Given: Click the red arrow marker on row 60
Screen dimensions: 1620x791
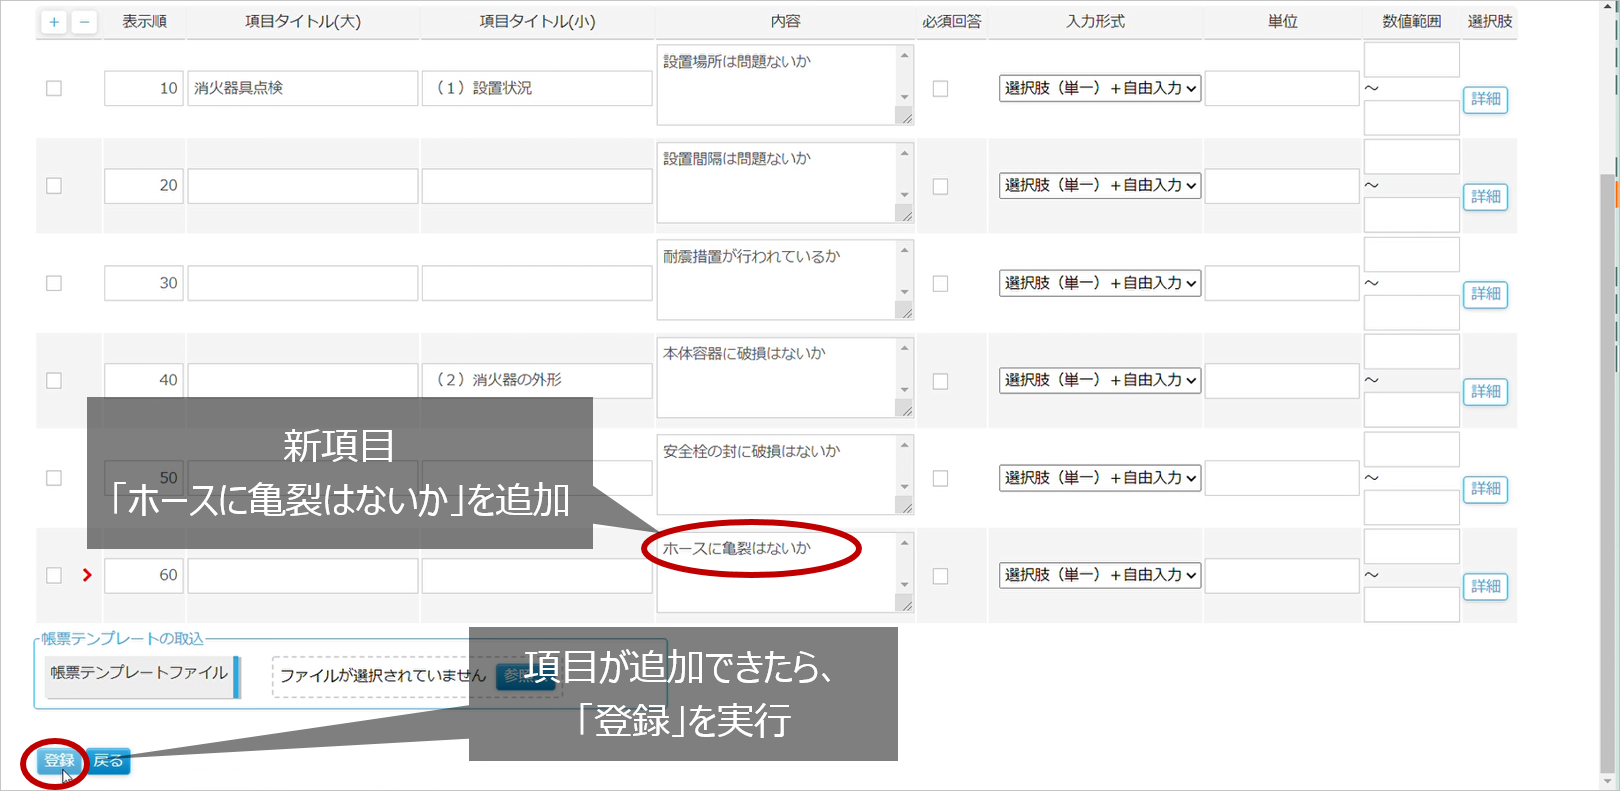Looking at the screenshot, I should pos(87,575).
